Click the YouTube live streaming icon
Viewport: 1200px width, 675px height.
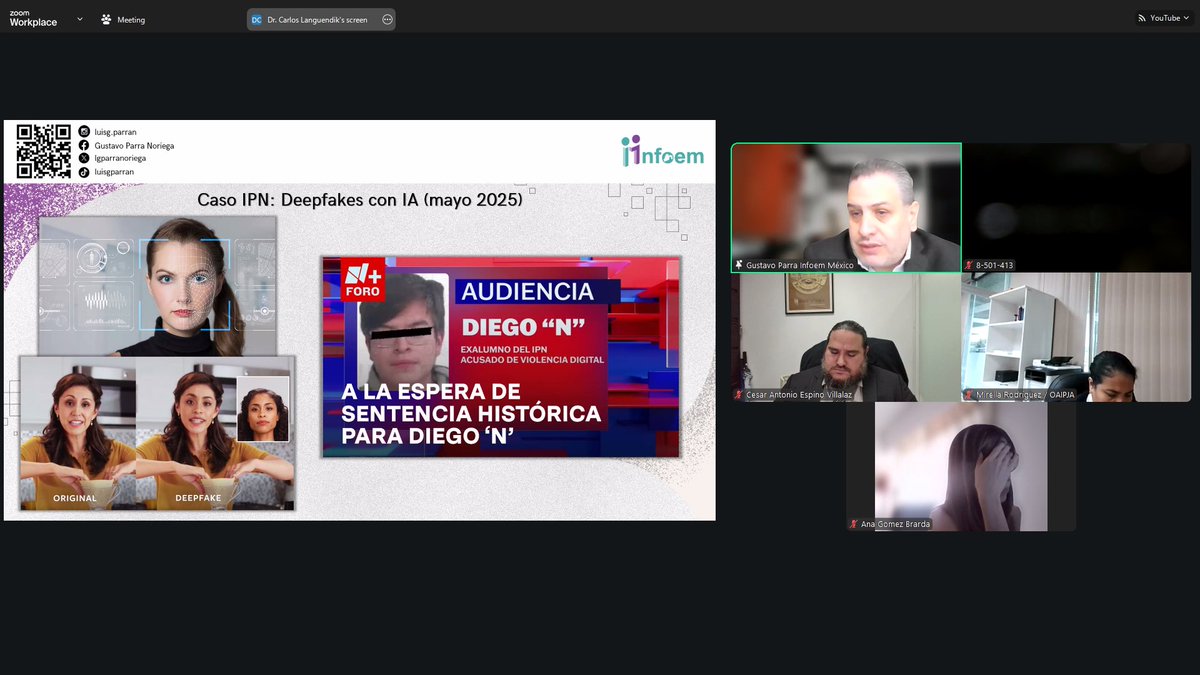tap(1140, 18)
